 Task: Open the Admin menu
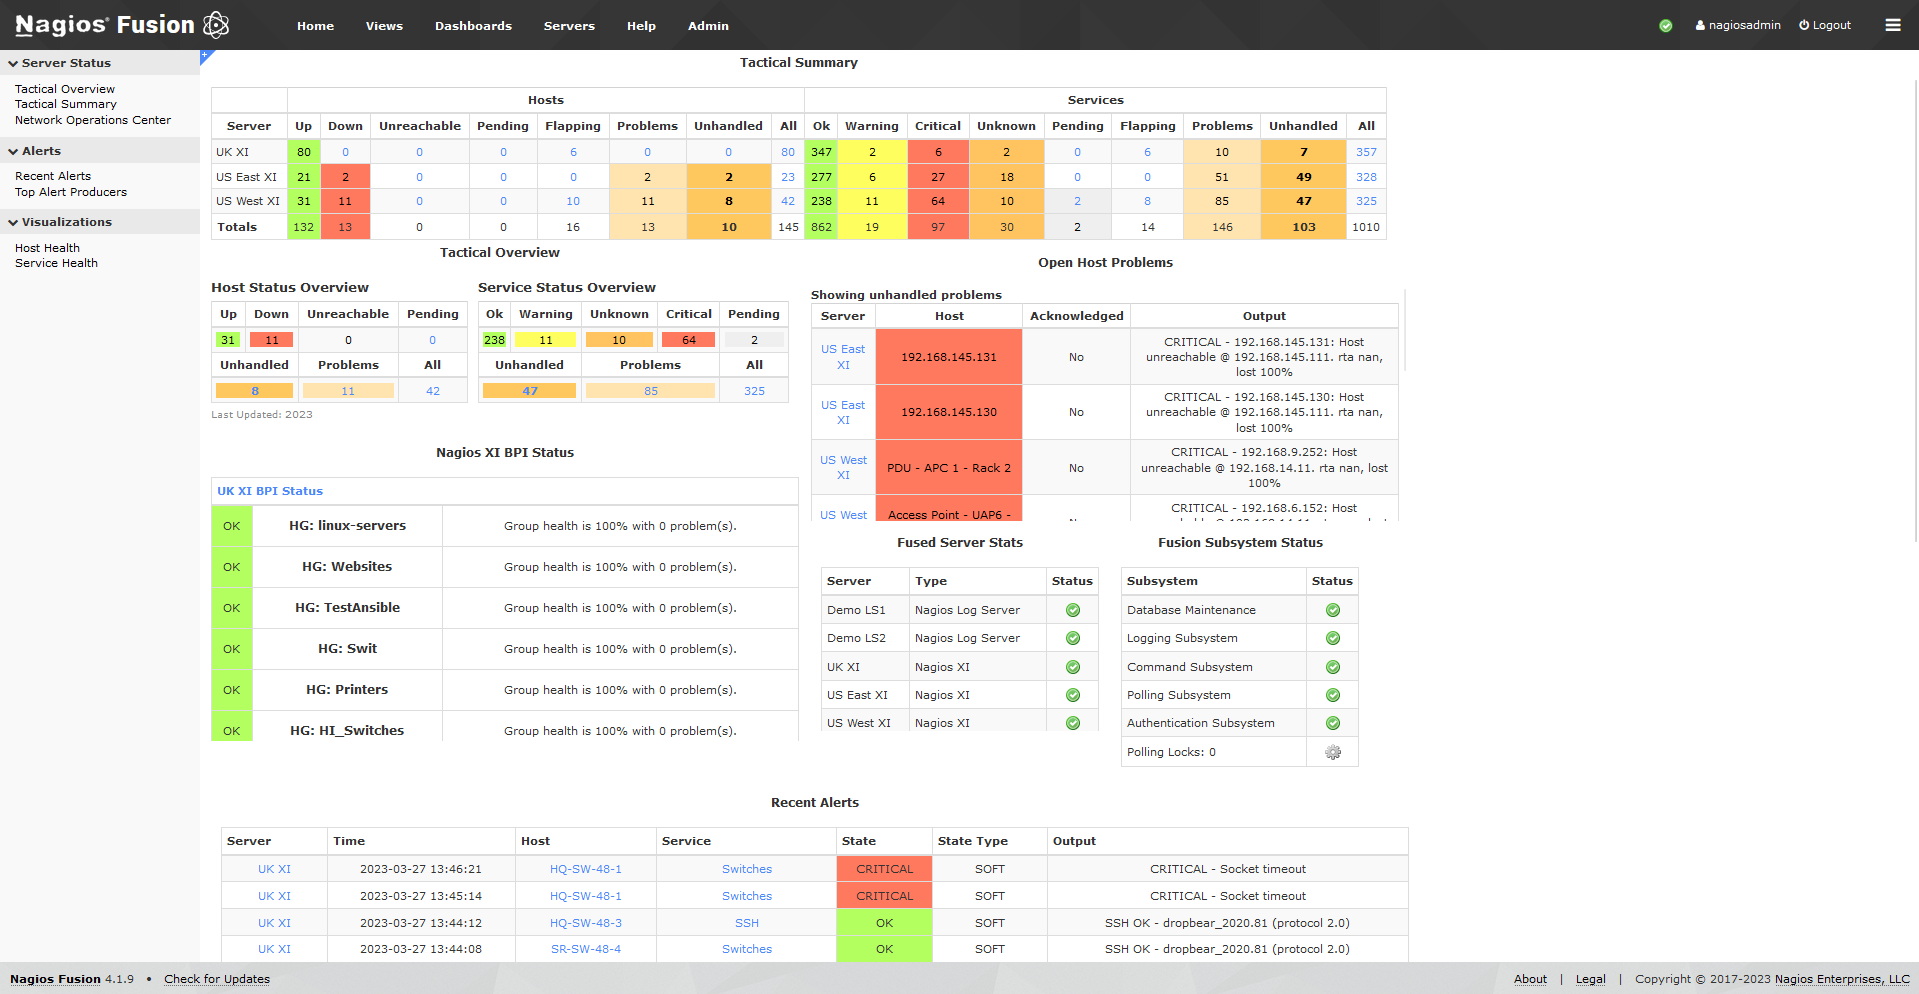(x=708, y=25)
